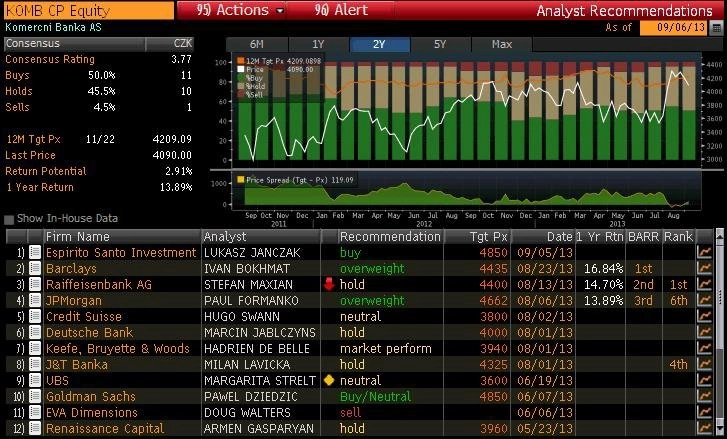Click the Return Potential value 2.91%
The image size is (727, 439).
pyautogui.click(x=179, y=171)
